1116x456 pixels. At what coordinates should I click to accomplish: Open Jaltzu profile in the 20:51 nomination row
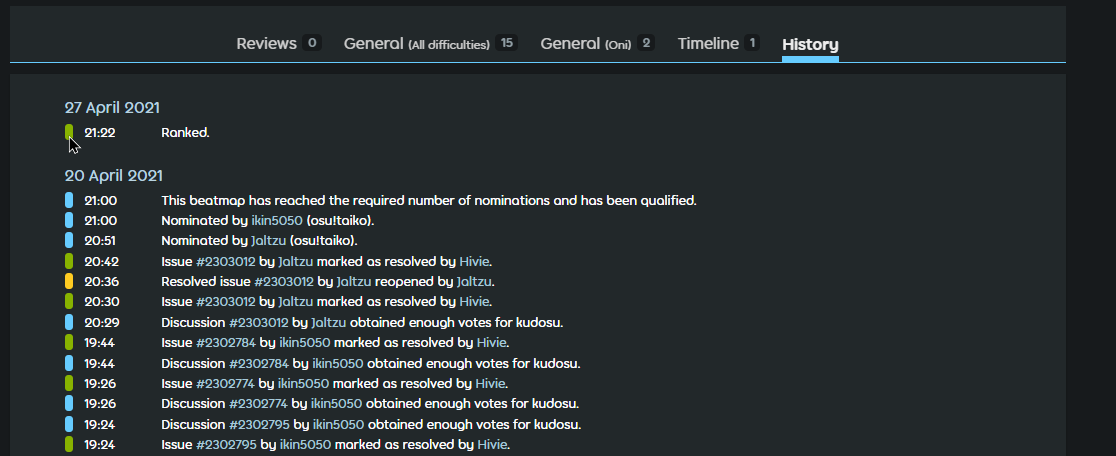[x=268, y=240]
